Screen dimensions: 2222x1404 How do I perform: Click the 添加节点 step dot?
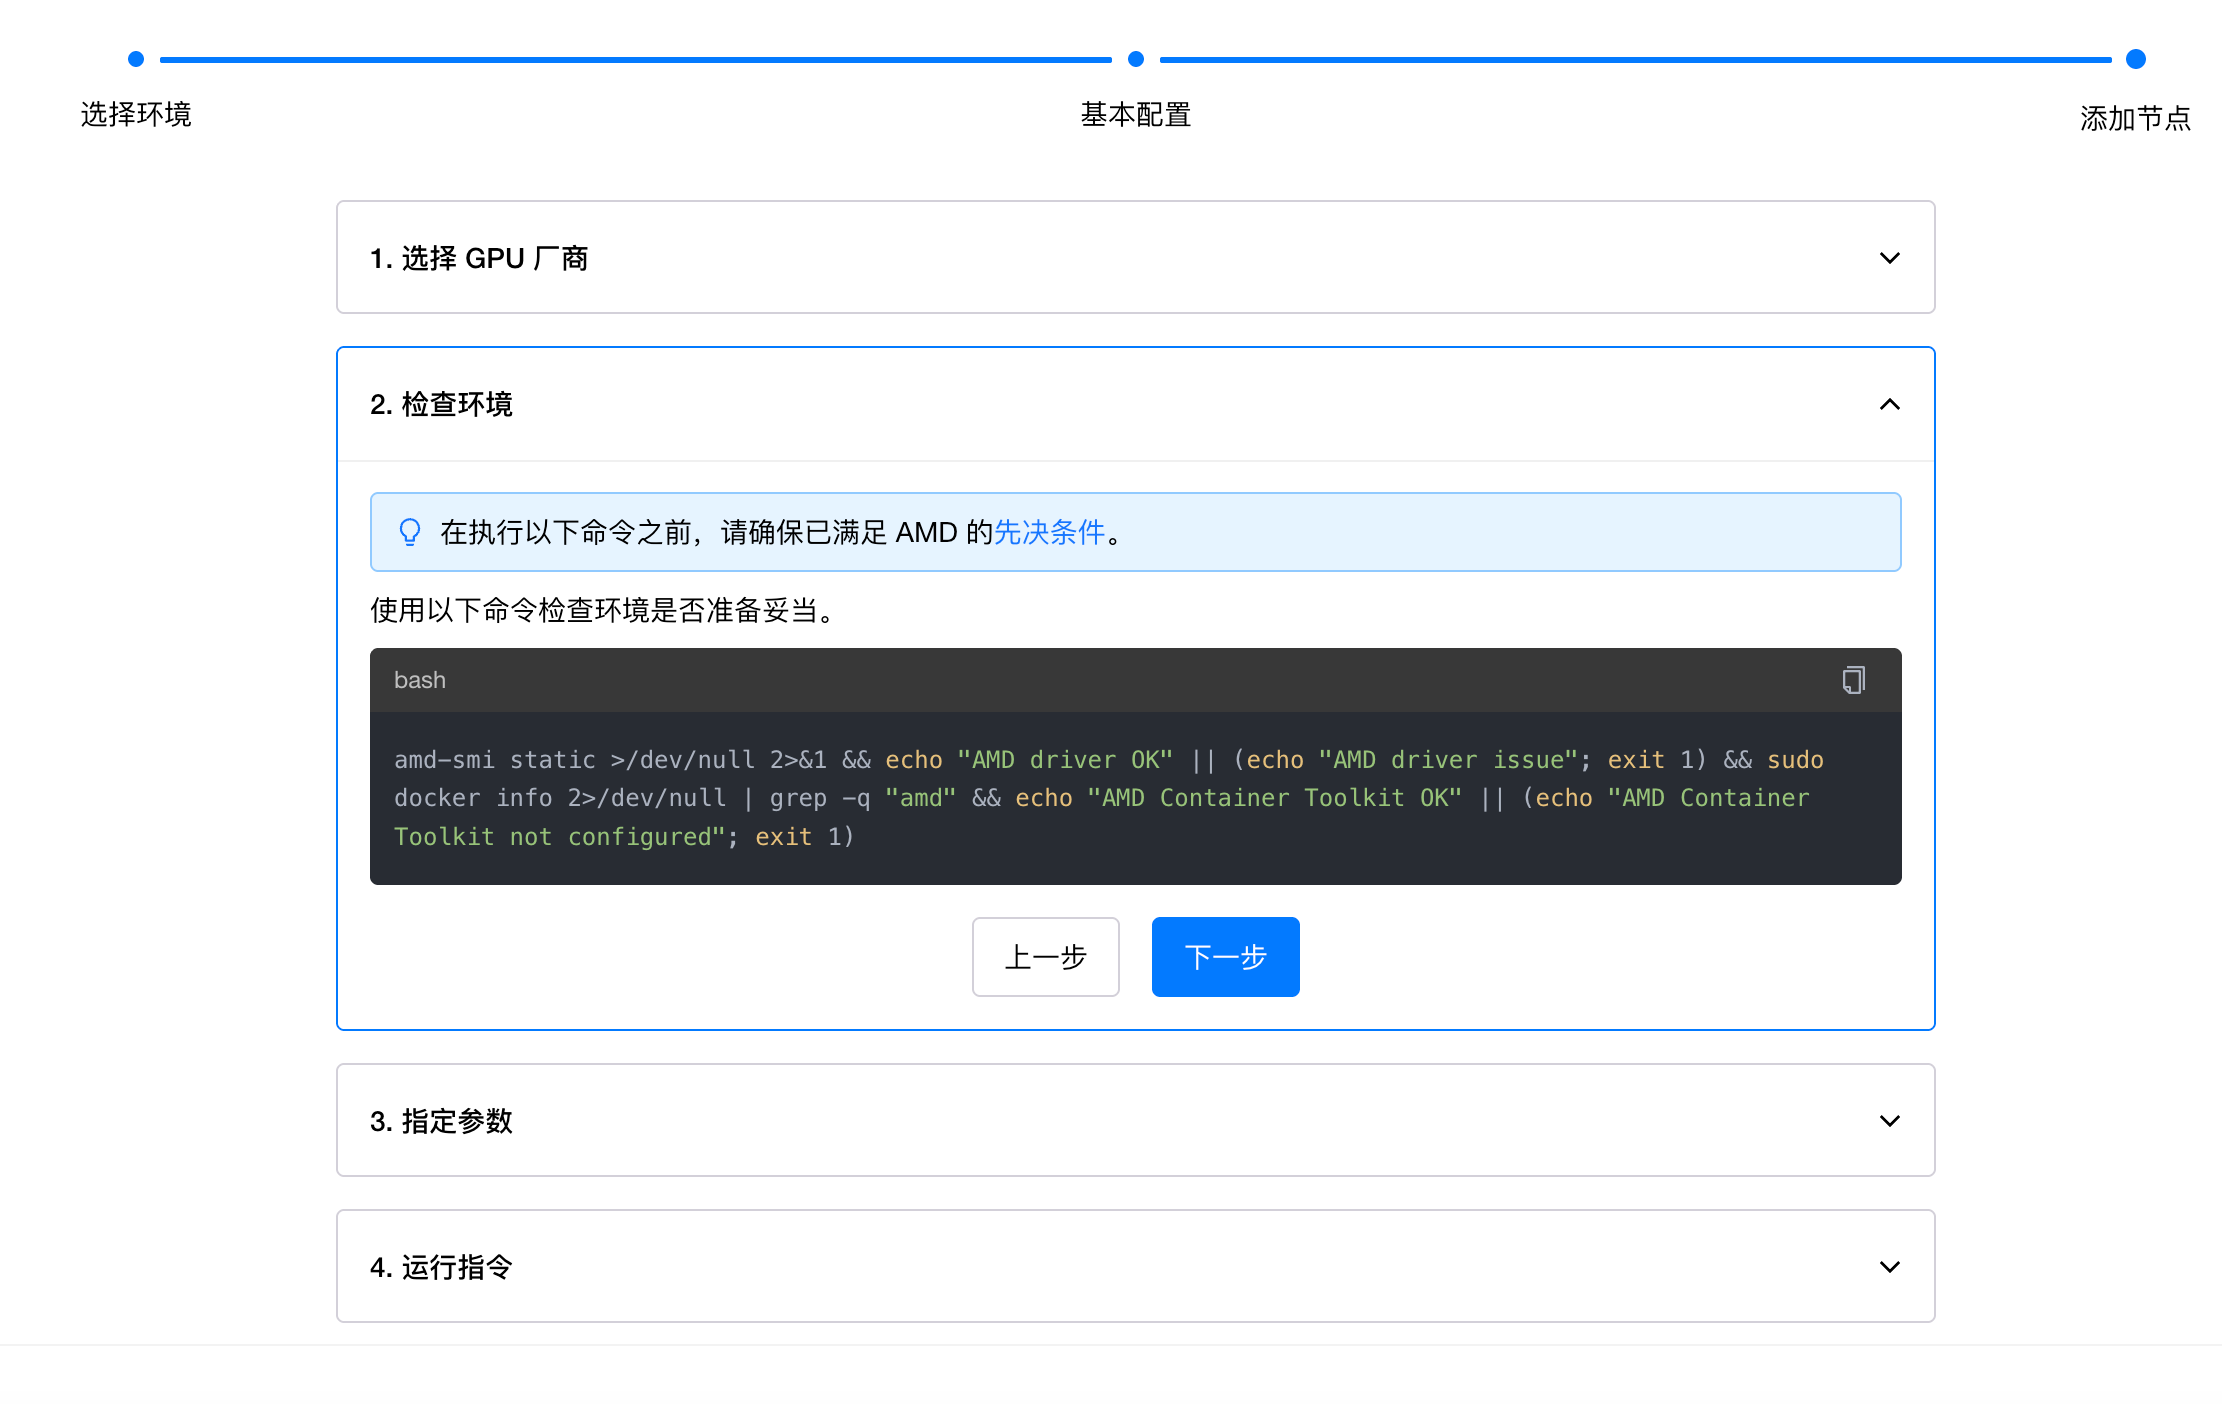(2135, 59)
